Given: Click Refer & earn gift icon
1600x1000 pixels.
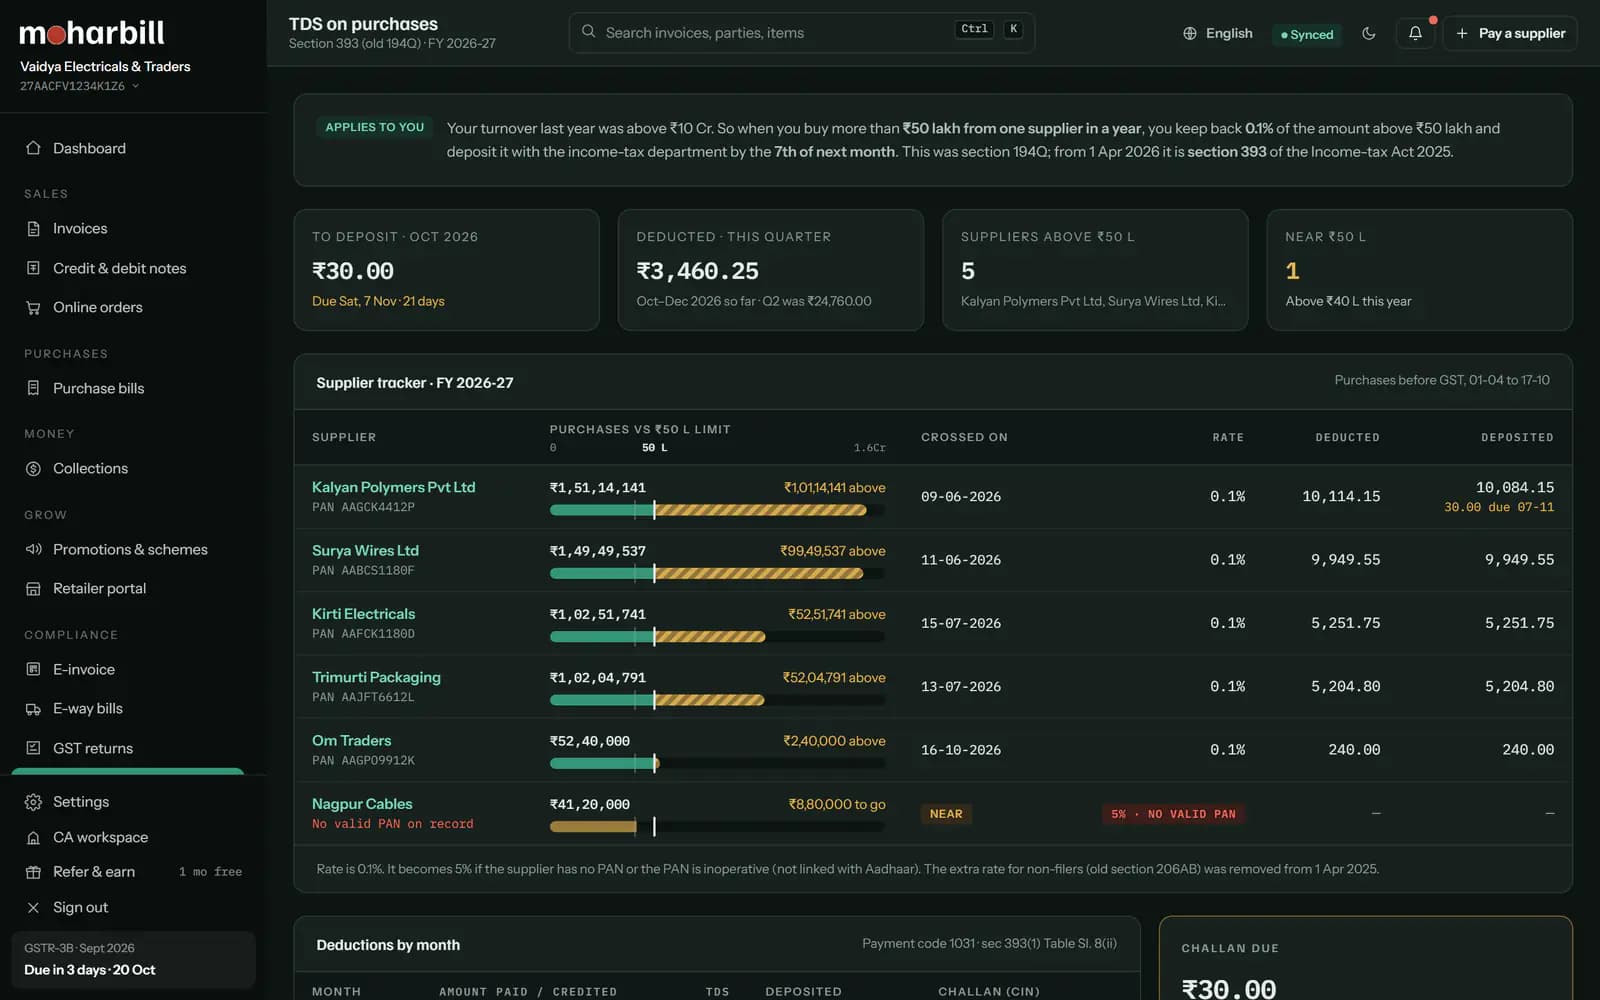Looking at the screenshot, I should (x=33, y=872).
